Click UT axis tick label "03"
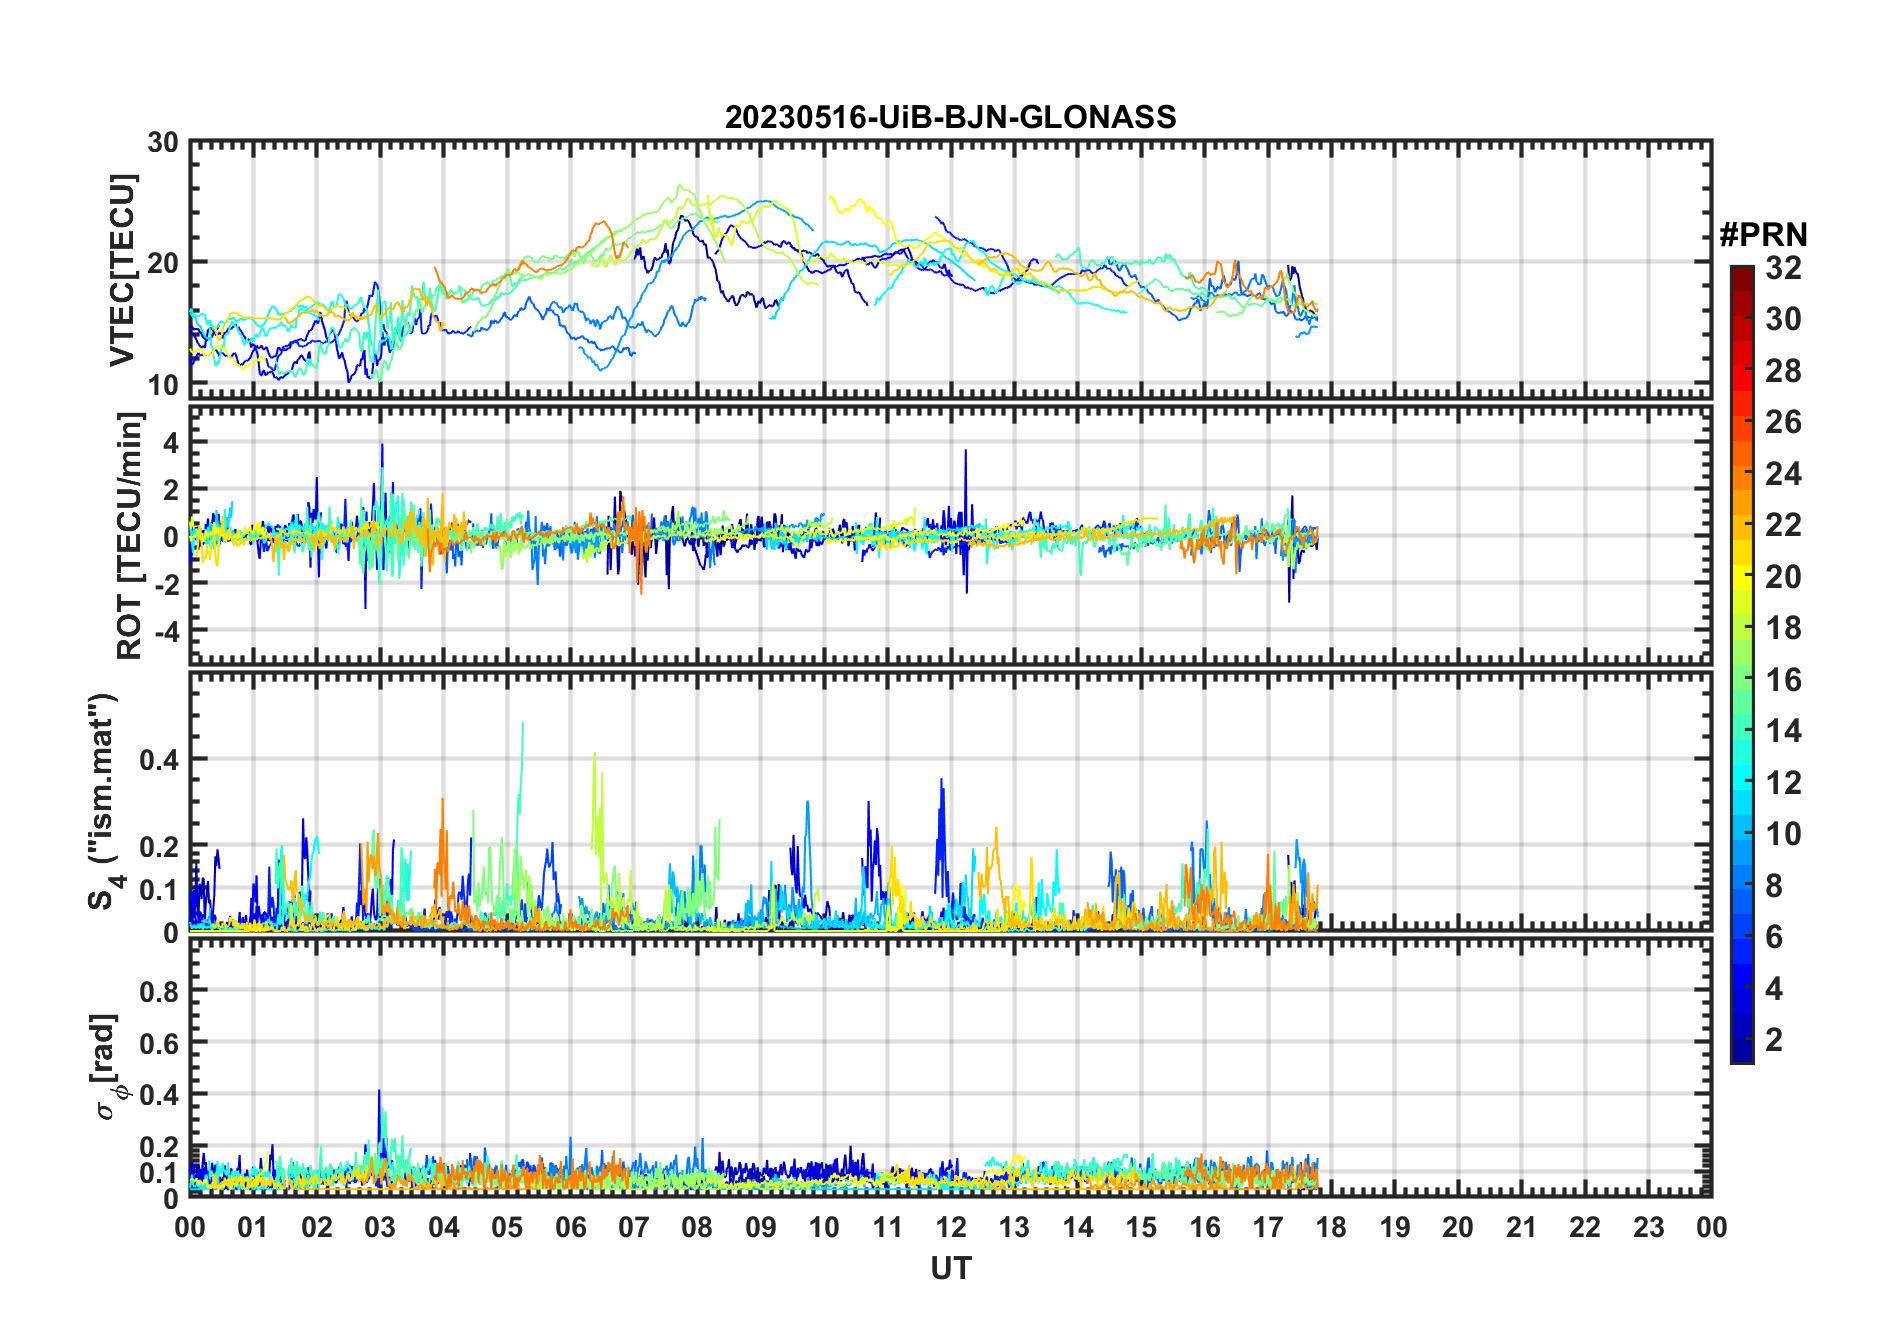Image resolution: width=1902 pixels, height=1330 pixels. [380, 1227]
